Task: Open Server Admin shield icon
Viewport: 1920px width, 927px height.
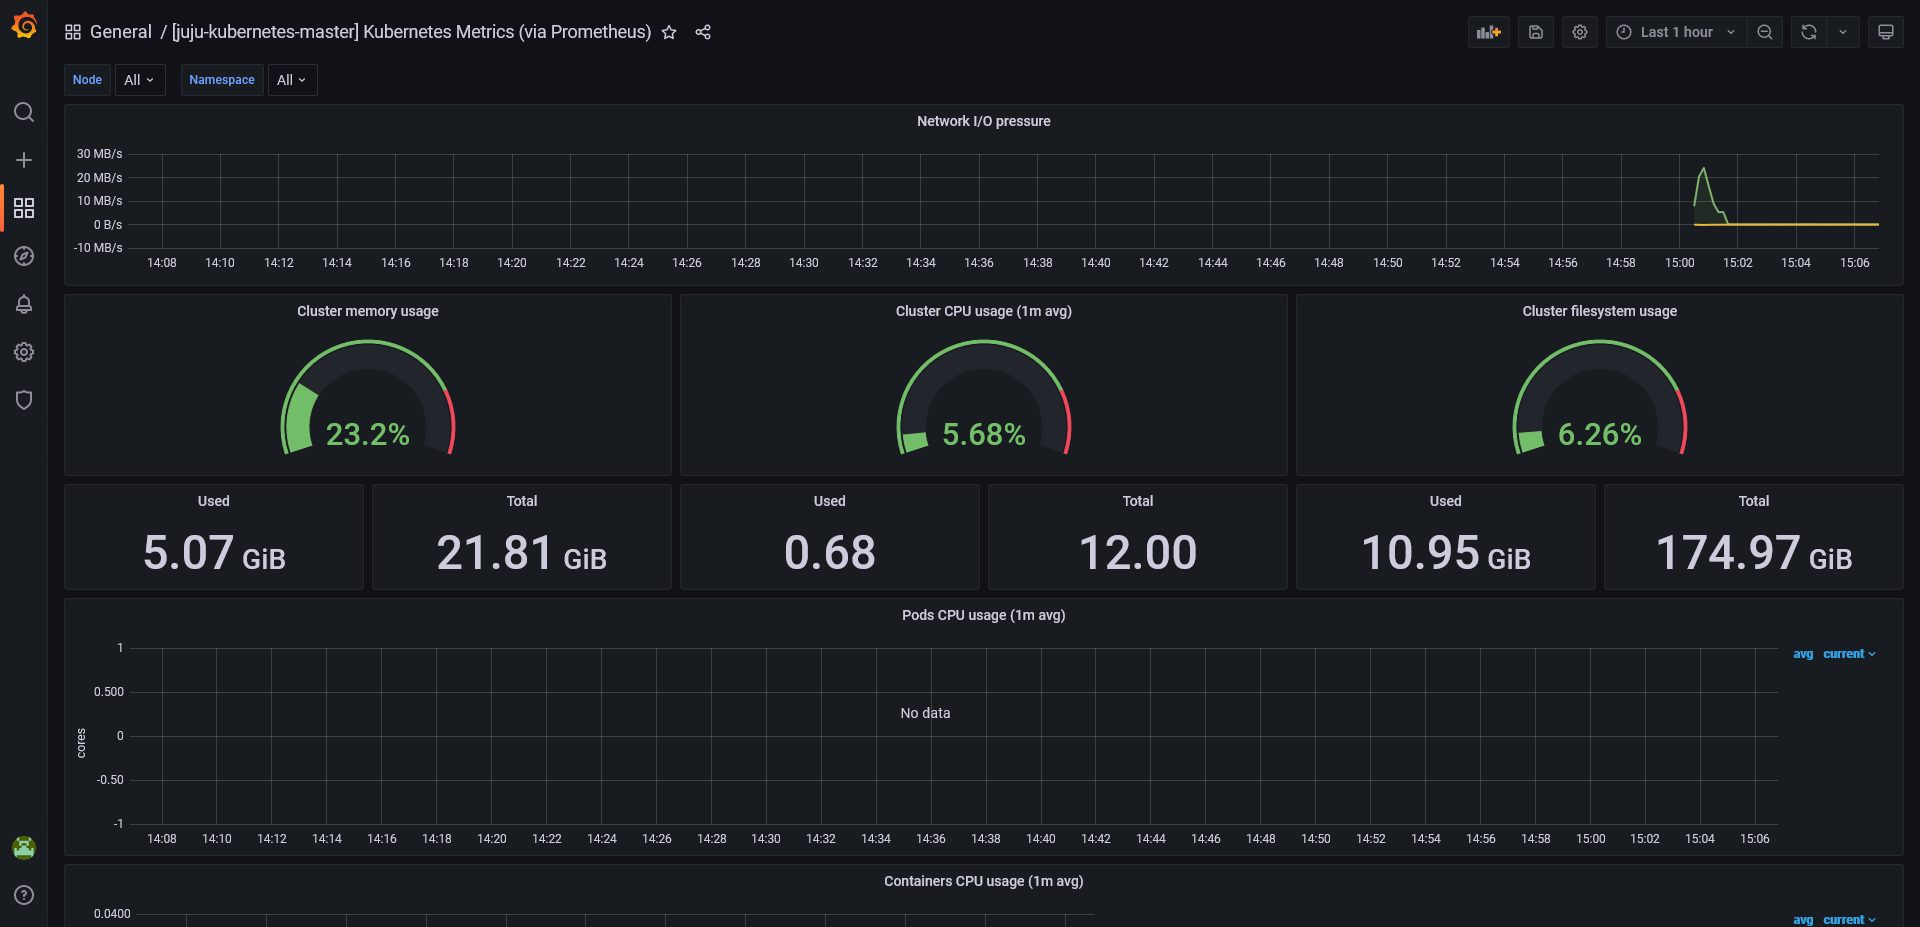Action: (24, 400)
